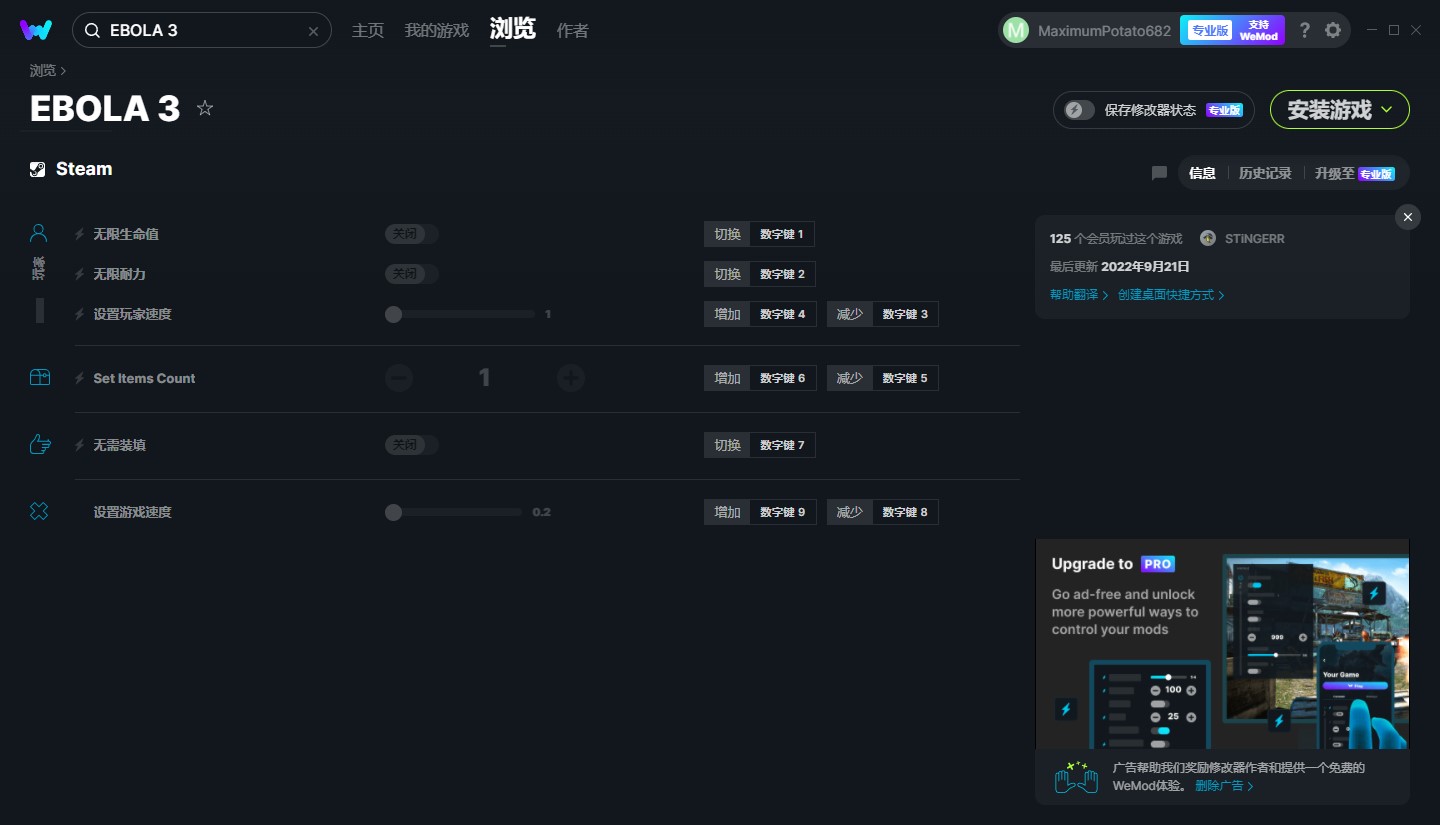Clear the EBOLA 3 search text
This screenshot has width=1440, height=825.
(313, 31)
